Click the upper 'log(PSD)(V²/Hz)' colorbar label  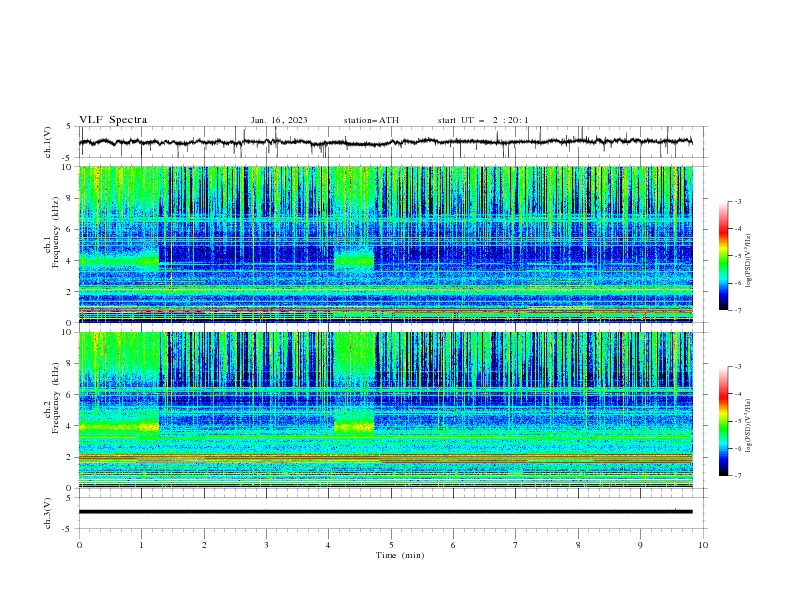click(748, 261)
